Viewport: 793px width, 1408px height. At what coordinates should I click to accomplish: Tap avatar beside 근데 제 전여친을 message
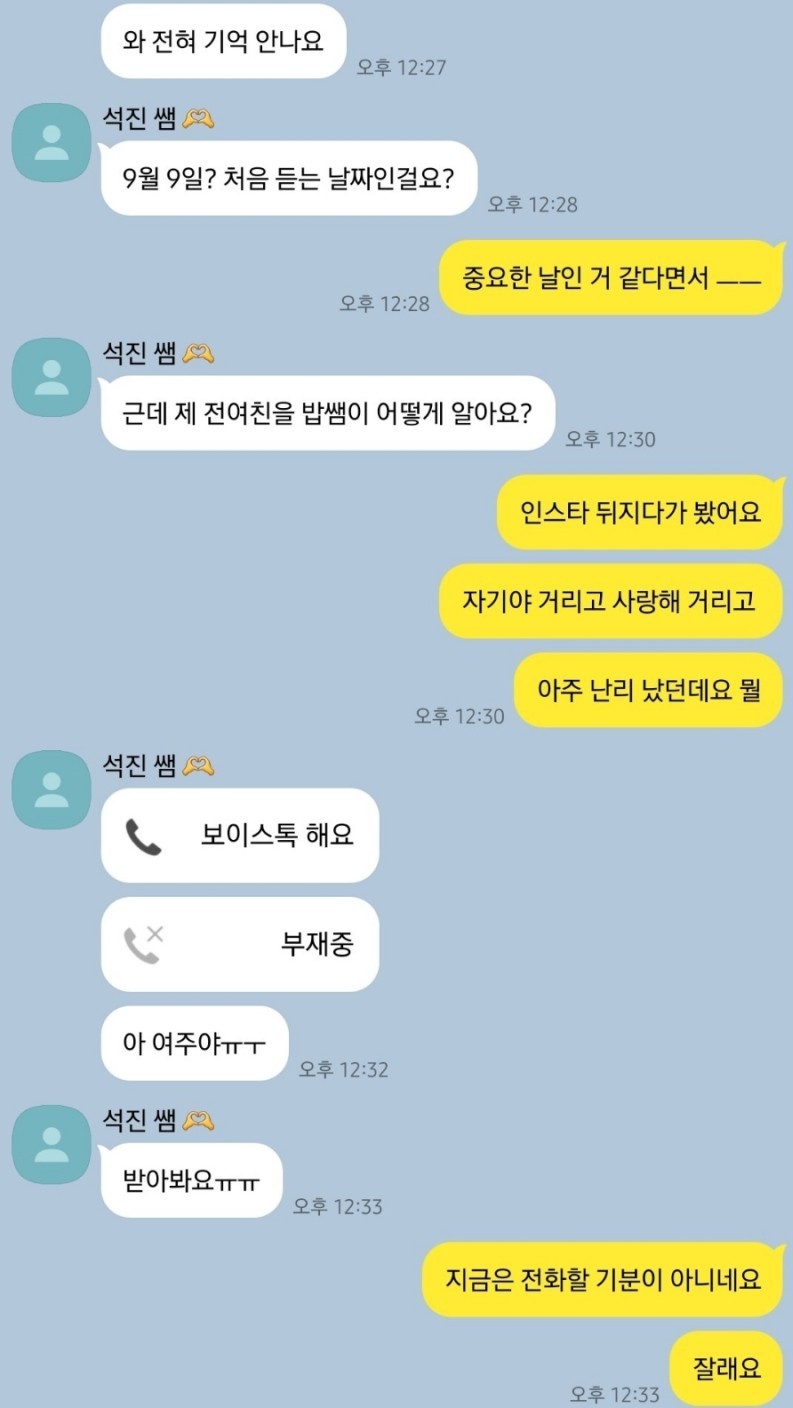tap(51, 377)
